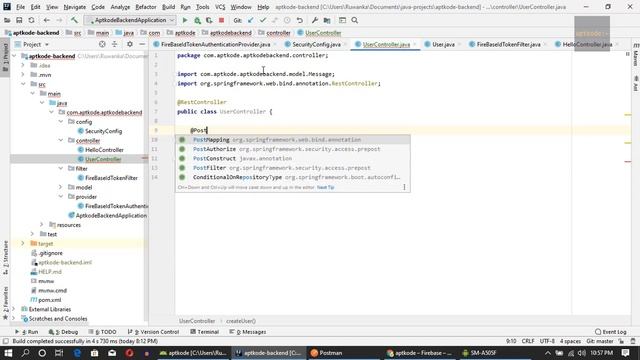Screen dimensions: 640x360
Task: Open HelloController in project tree
Action: click(x=104, y=150)
